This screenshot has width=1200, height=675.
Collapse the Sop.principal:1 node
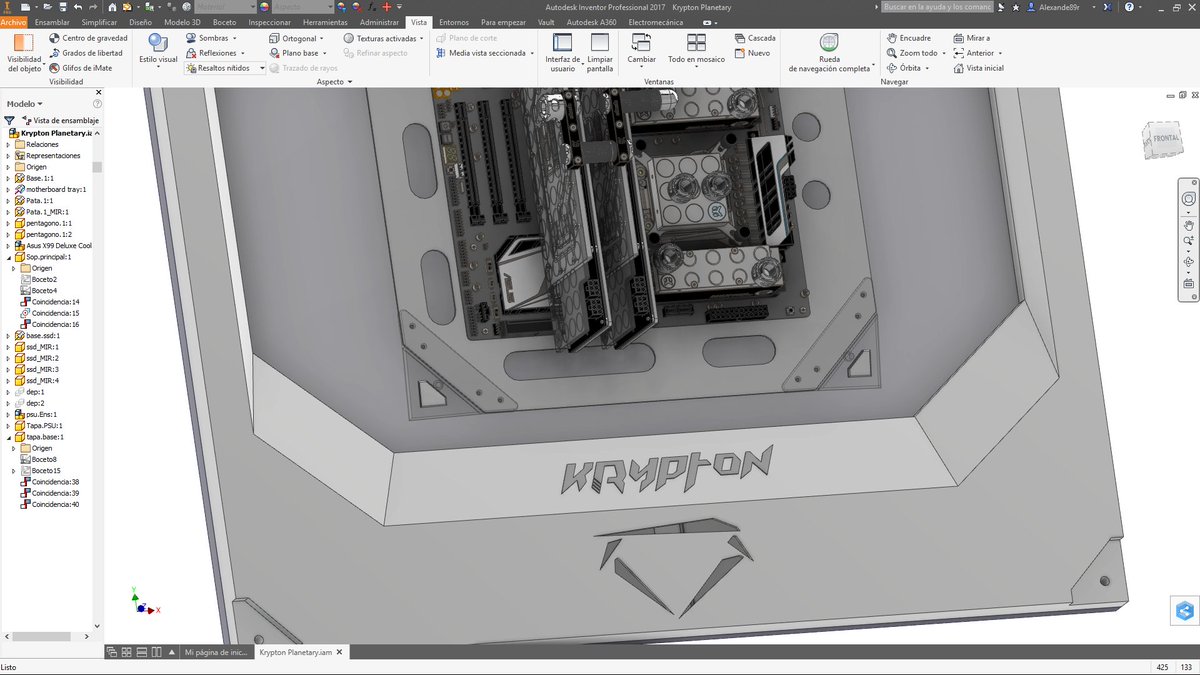pos(8,257)
